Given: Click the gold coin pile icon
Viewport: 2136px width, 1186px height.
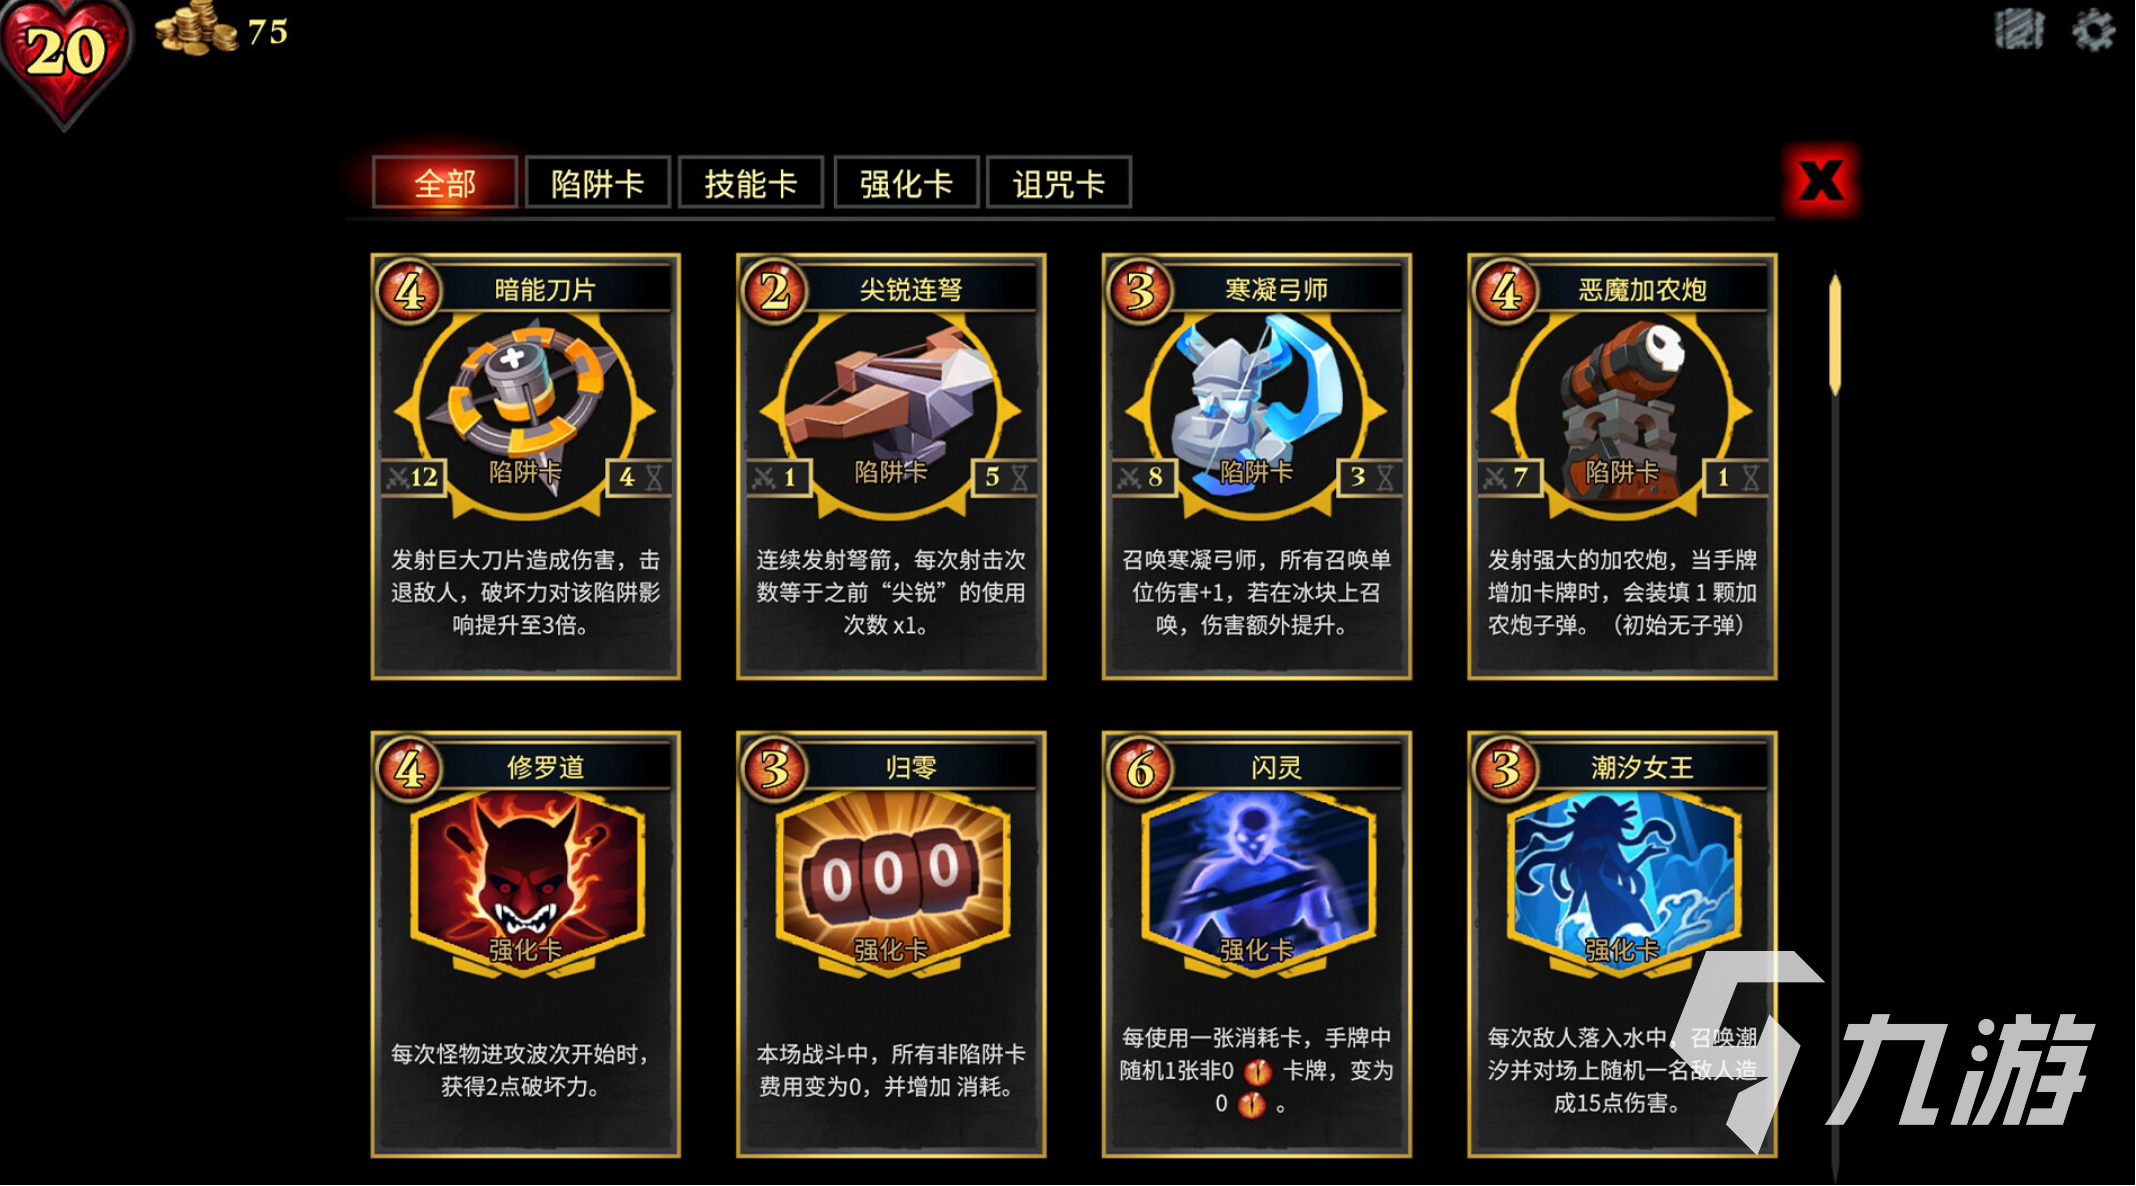Looking at the screenshot, I should coord(196,28).
